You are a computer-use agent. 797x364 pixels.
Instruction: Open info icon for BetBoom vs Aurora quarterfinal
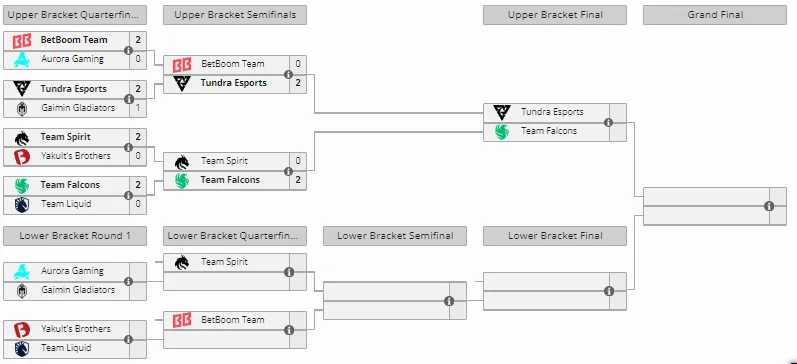128,50
